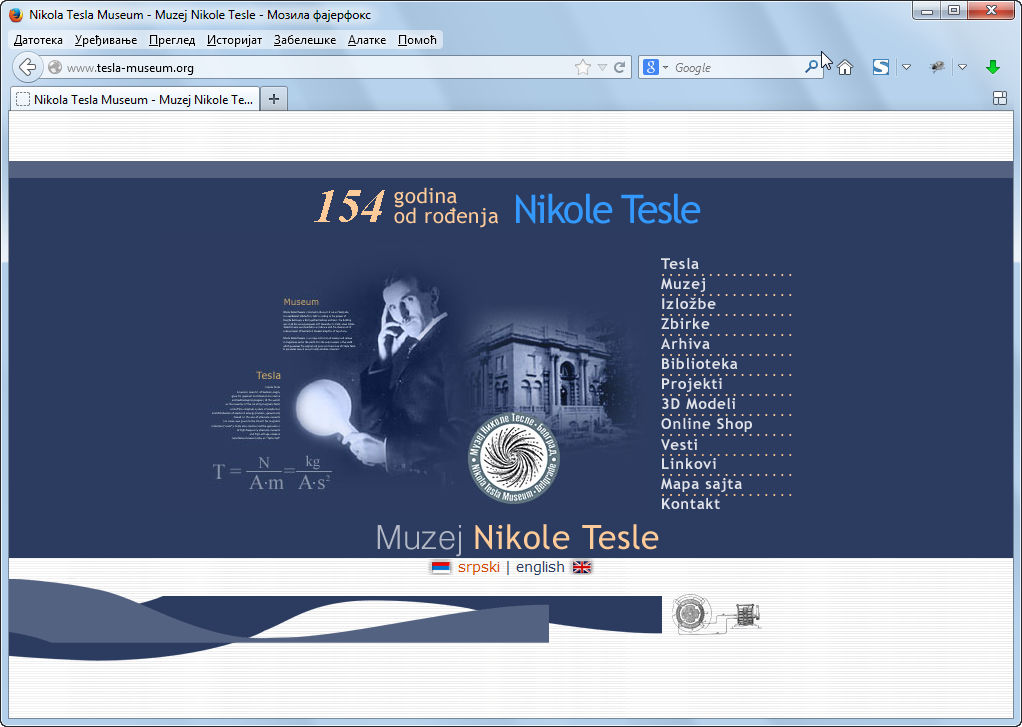The height and width of the screenshot is (727, 1022).
Task: Open the Firefox home page icon
Action: 845,67
